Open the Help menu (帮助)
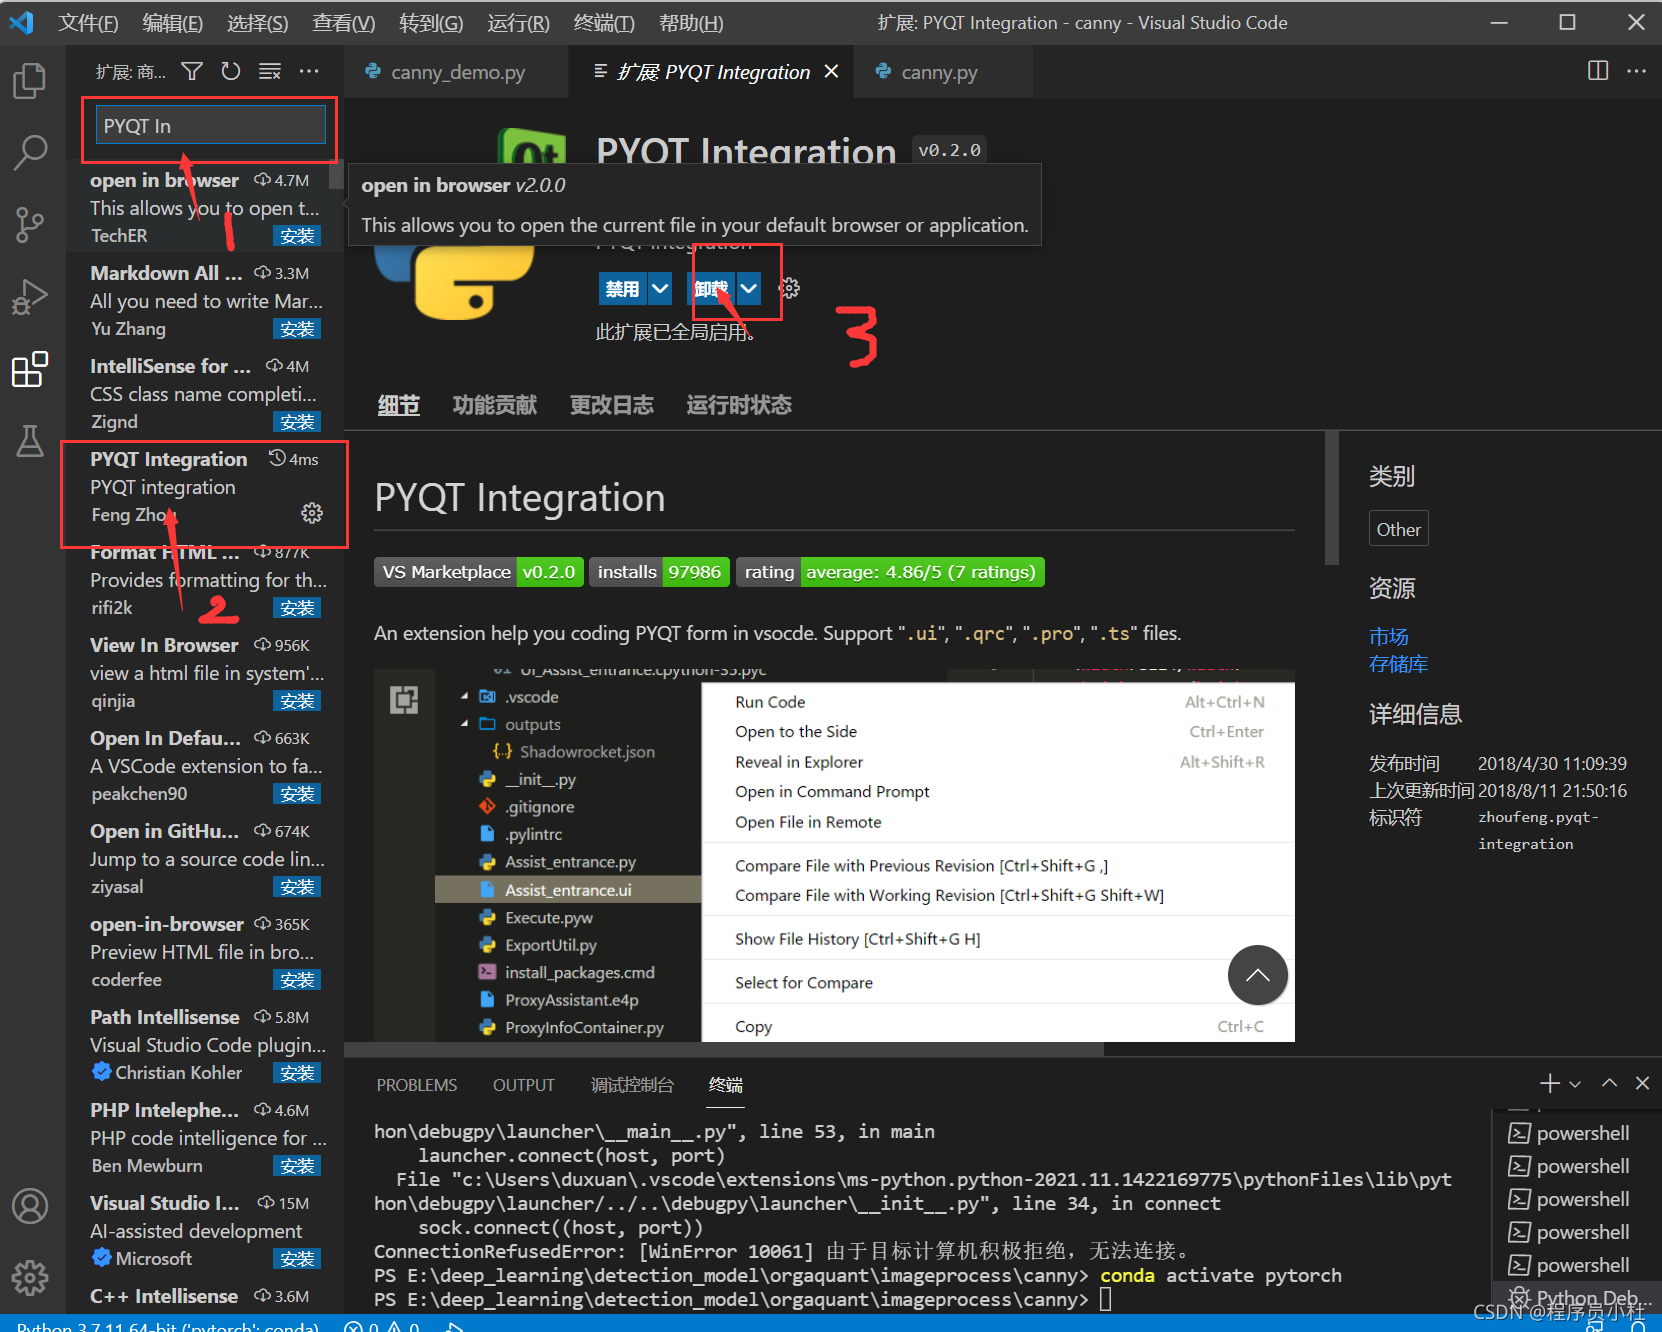 [691, 23]
